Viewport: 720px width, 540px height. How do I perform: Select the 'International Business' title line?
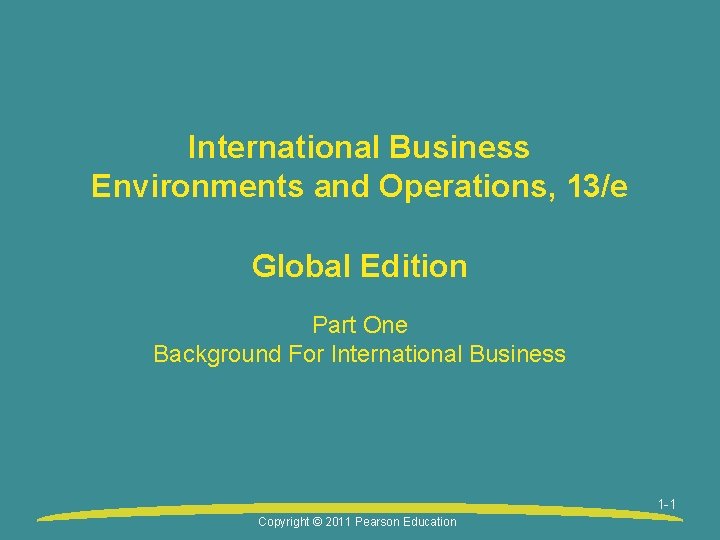tap(359, 147)
